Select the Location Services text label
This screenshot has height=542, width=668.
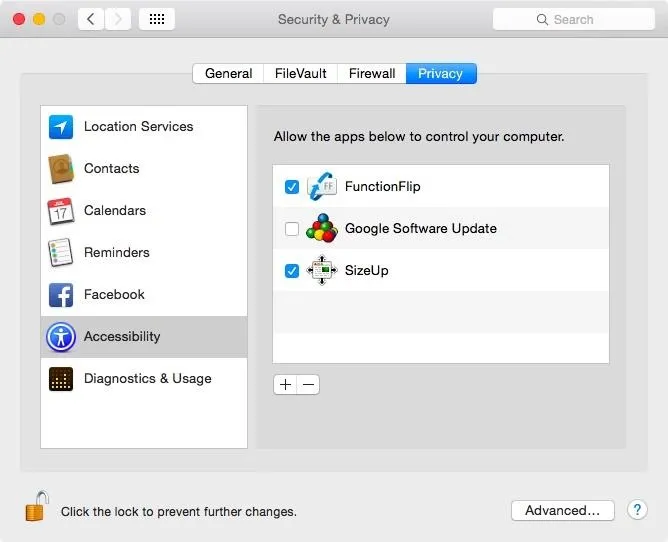(x=138, y=127)
